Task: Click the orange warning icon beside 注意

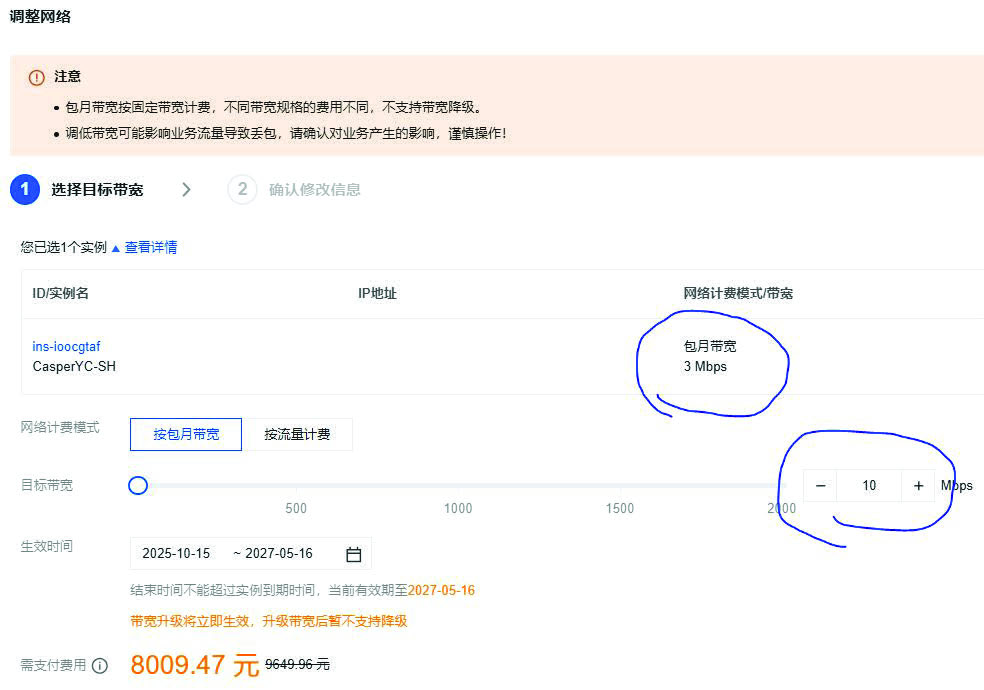Action: (x=37, y=77)
